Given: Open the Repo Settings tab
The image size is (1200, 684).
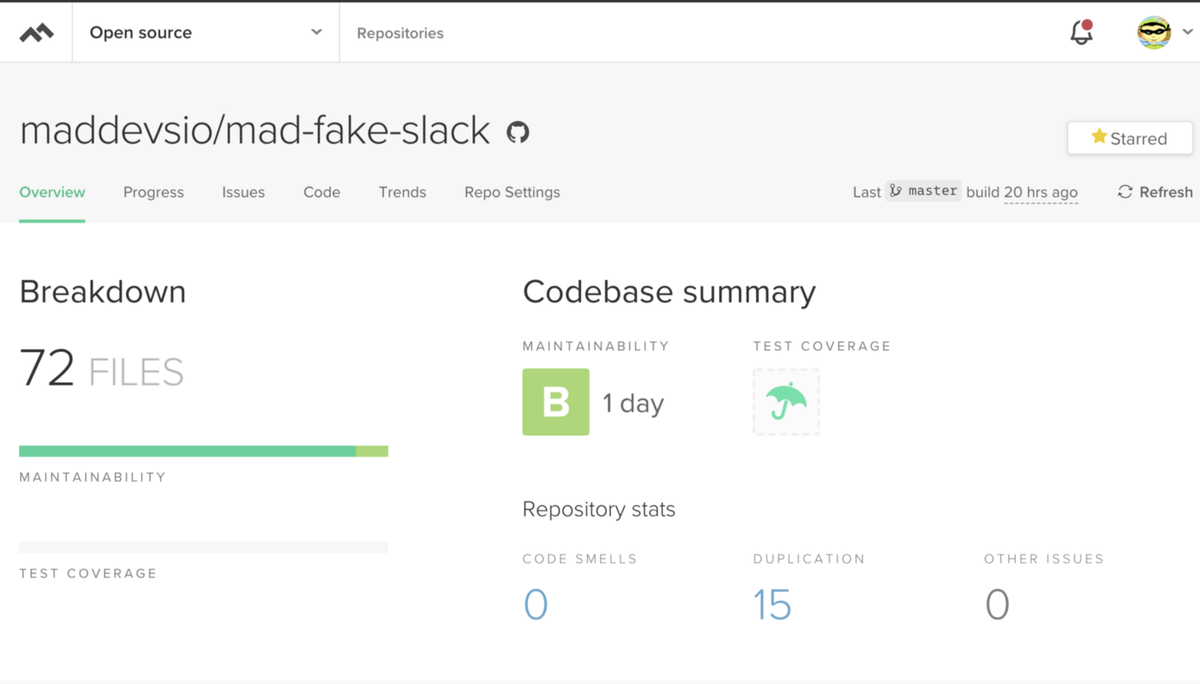Looking at the screenshot, I should (x=512, y=192).
